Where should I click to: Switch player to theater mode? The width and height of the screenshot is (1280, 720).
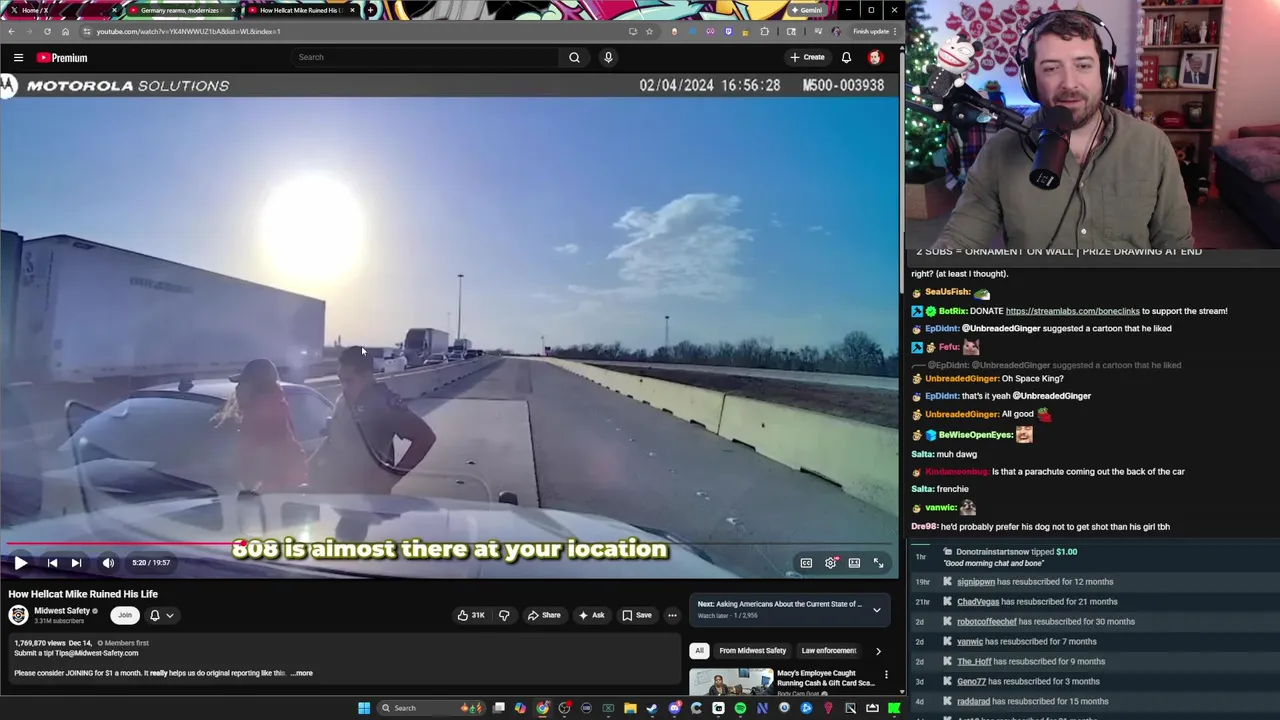point(854,563)
